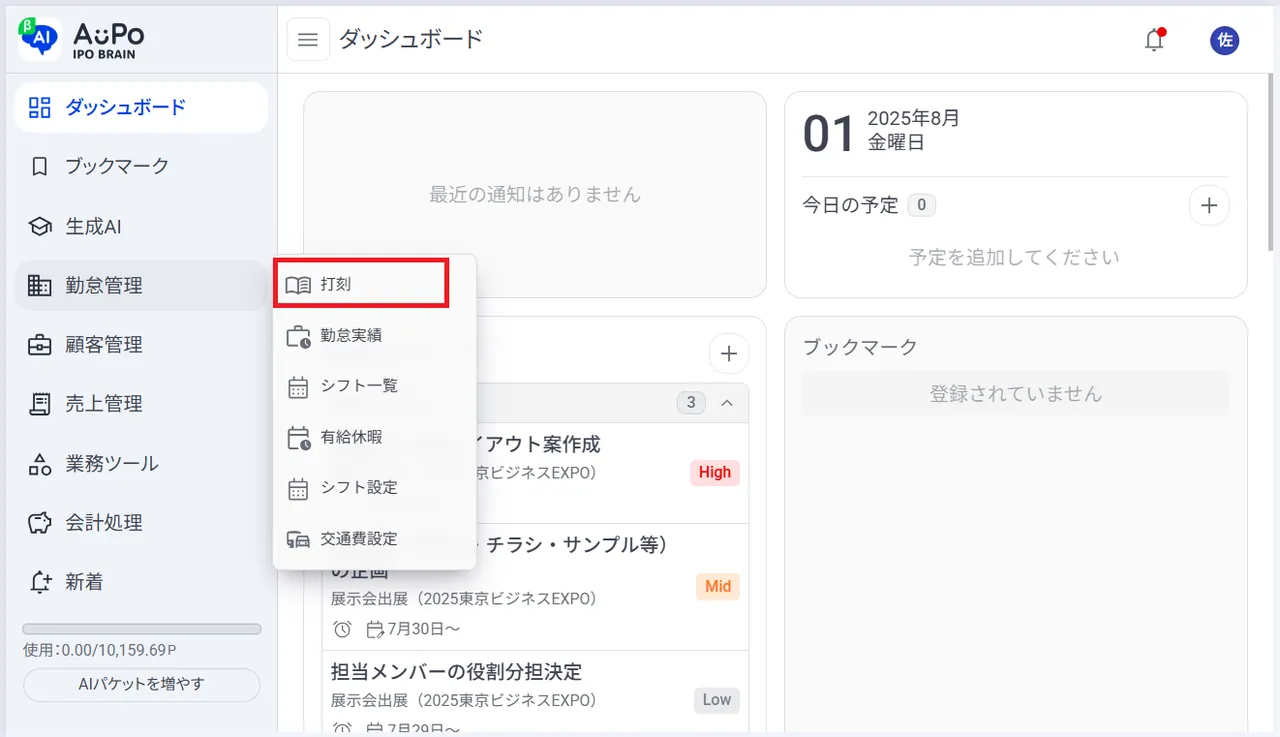Image resolution: width=1280 pixels, height=737 pixels.
Task: Click the 予定を追加してください text
Action: coord(1014,257)
